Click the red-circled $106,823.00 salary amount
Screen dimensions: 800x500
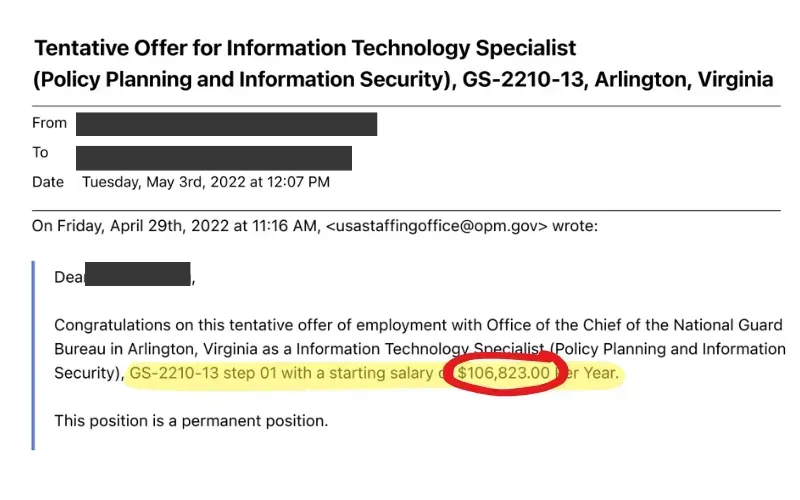pyautogui.click(x=504, y=374)
